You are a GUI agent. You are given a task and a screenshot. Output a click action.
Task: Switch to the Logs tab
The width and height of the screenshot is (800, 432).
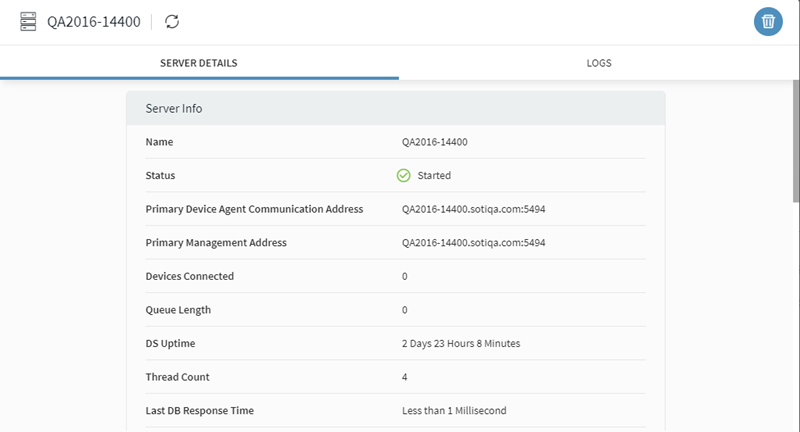pyautogui.click(x=599, y=63)
